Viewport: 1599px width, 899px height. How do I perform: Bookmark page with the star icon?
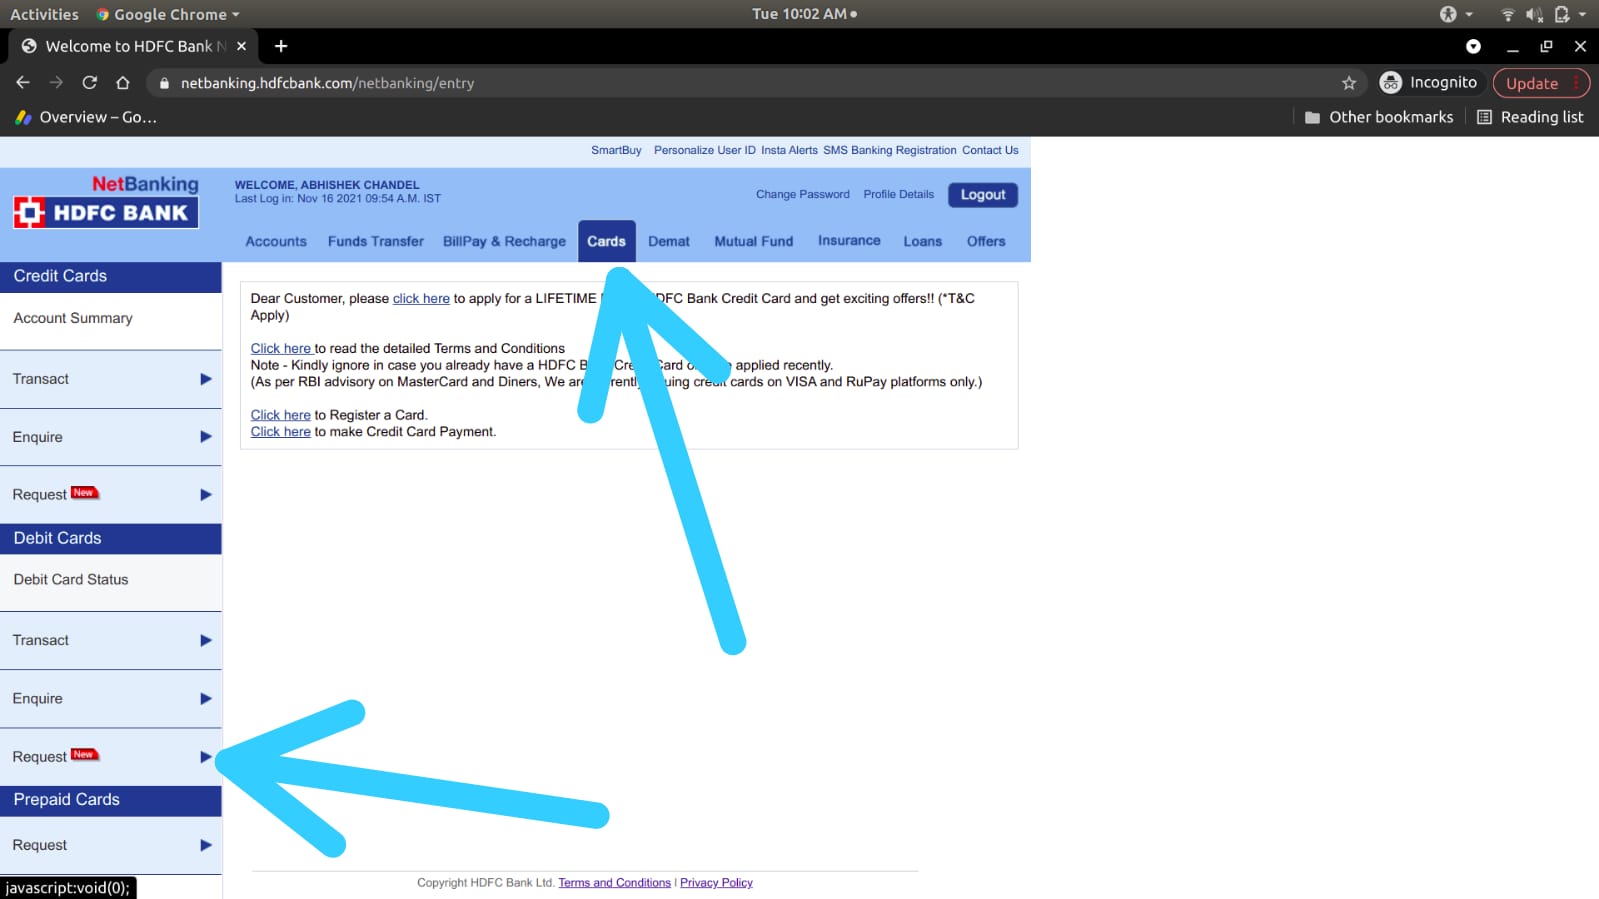click(x=1349, y=83)
